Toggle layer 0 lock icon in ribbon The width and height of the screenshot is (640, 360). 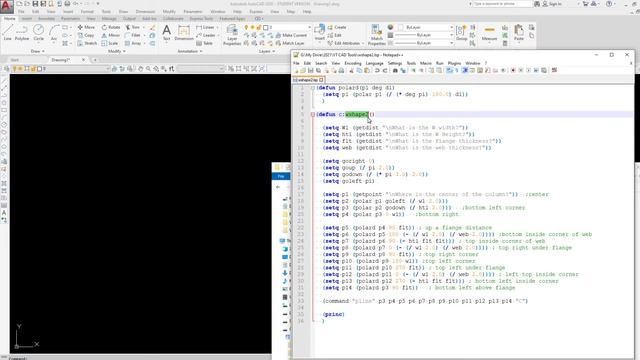258,27
